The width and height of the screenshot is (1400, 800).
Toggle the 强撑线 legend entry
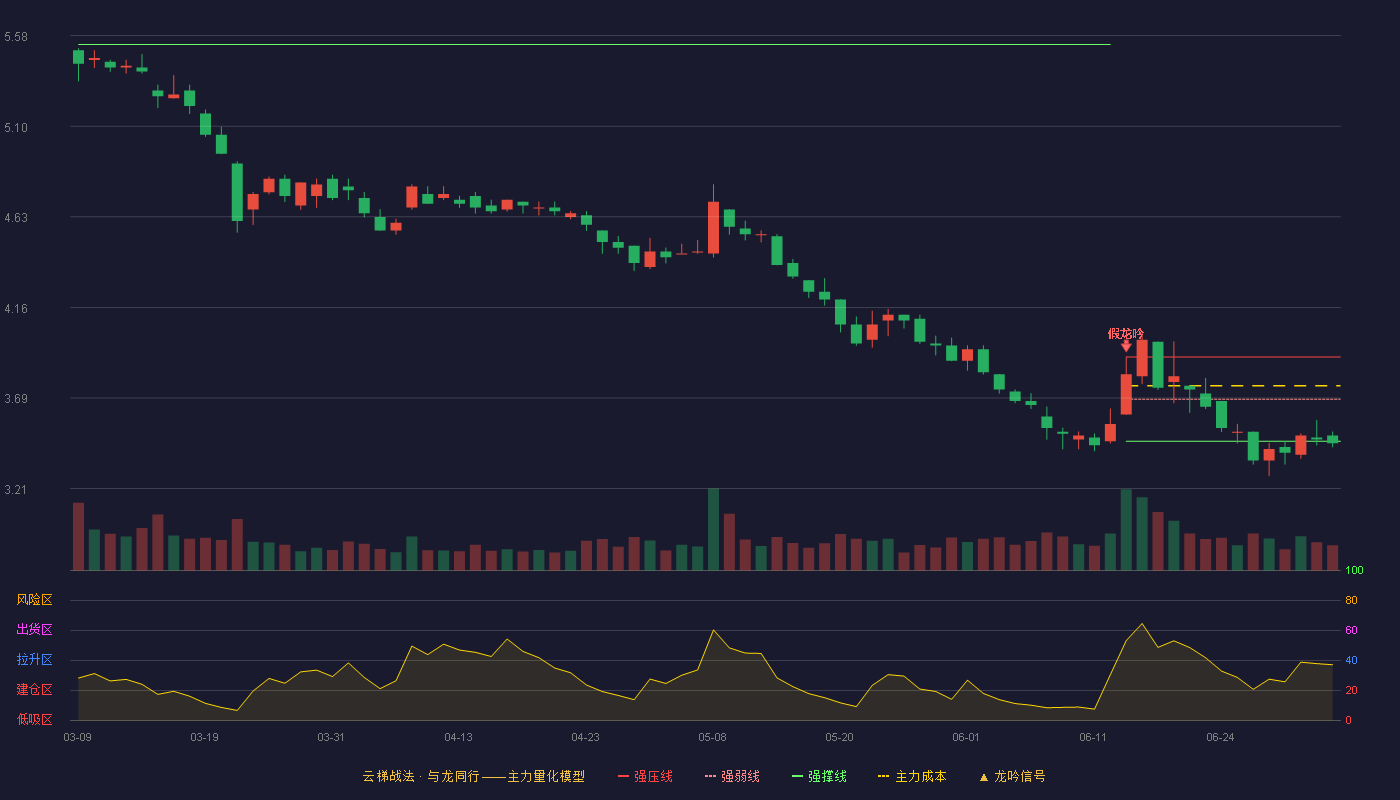(819, 776)
